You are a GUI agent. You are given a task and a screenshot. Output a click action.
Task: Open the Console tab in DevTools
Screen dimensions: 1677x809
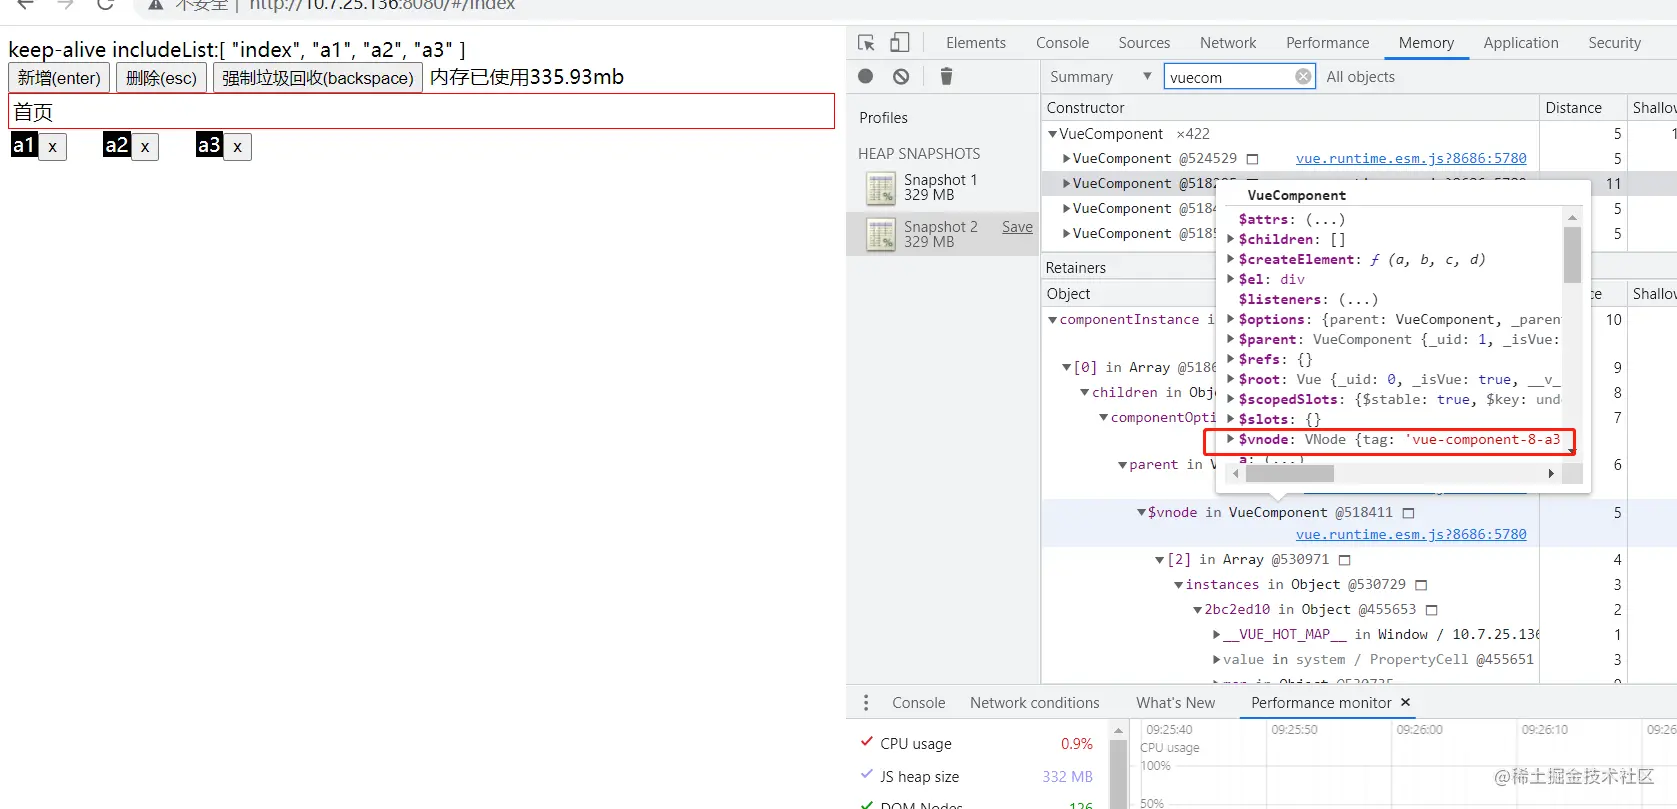(x=1062, y=43)
